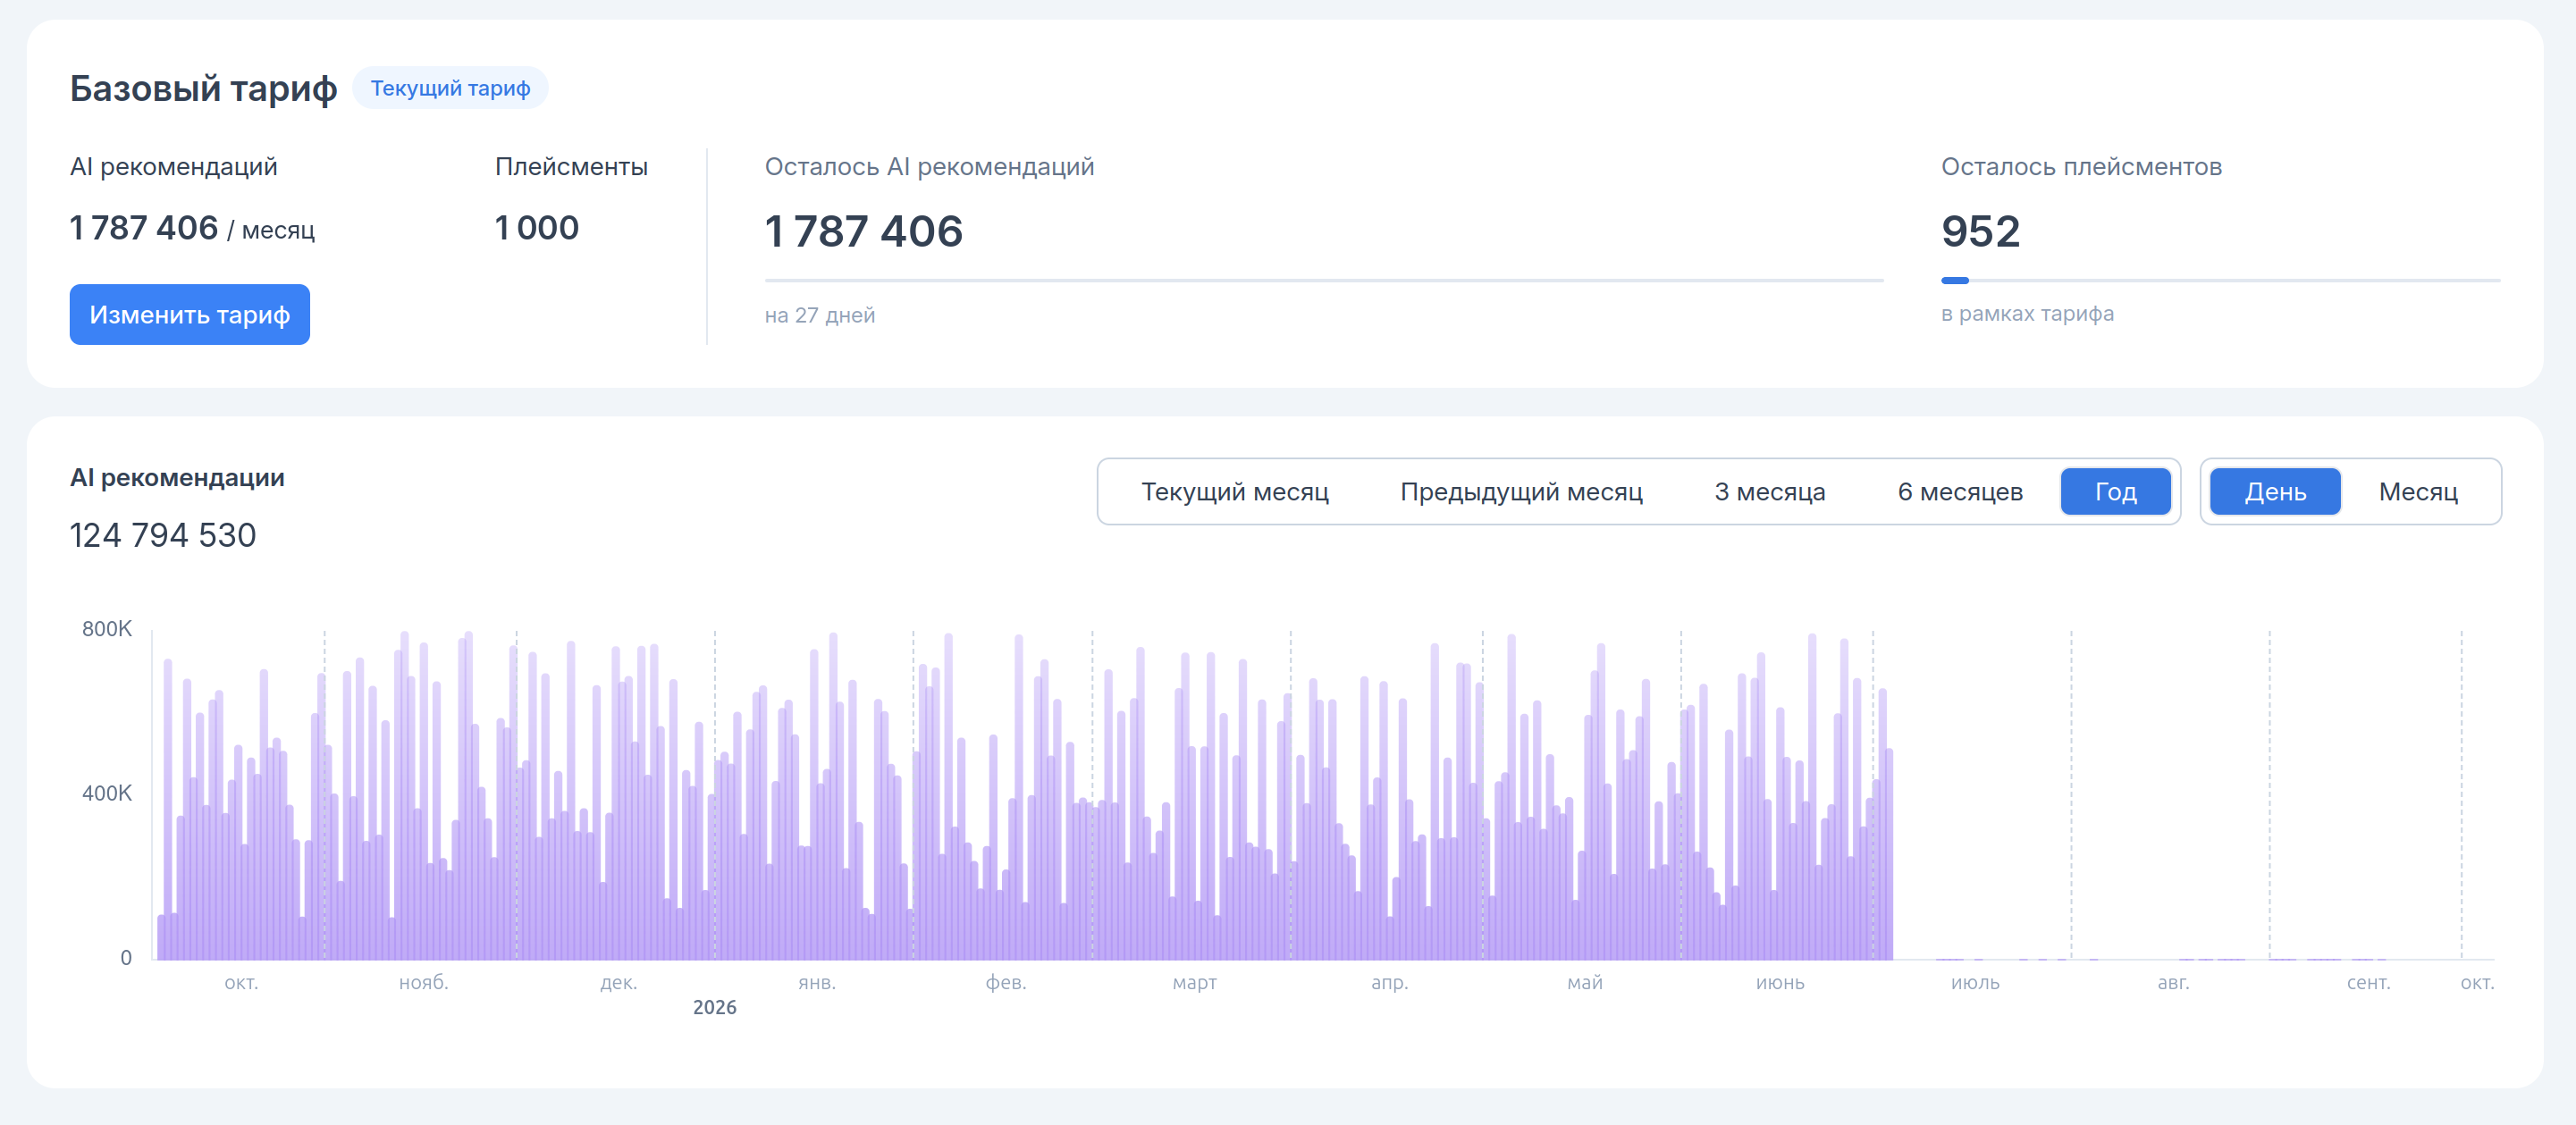Click the апр. month axis label

coord(1389,983)
